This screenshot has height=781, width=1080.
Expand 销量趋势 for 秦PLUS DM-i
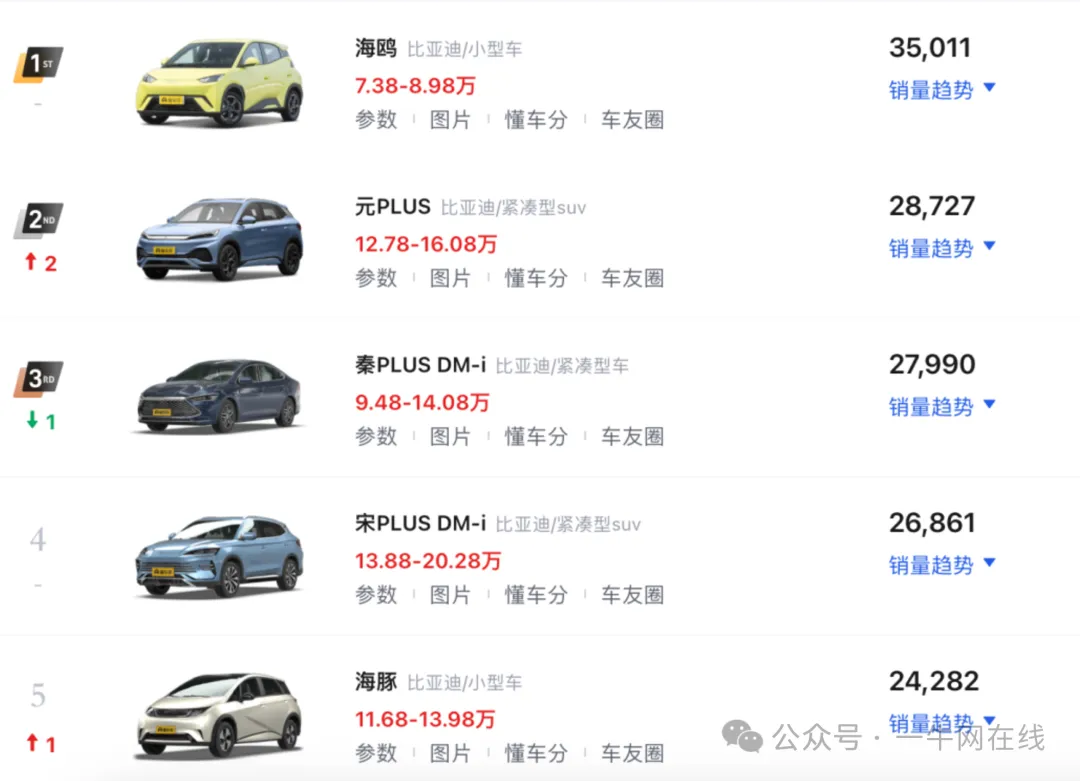(x=942, y=406)
